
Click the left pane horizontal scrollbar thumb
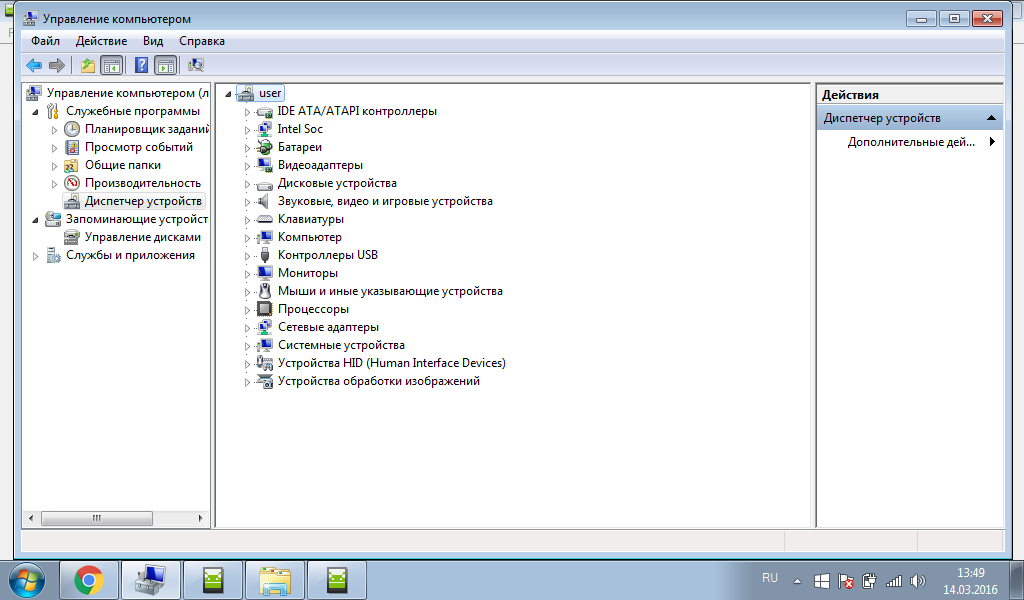click(97, 518)
